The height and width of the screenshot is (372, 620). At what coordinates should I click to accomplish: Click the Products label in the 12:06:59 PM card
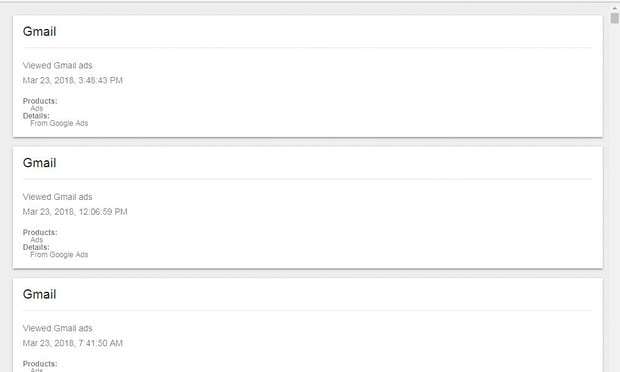coord(40,232)
